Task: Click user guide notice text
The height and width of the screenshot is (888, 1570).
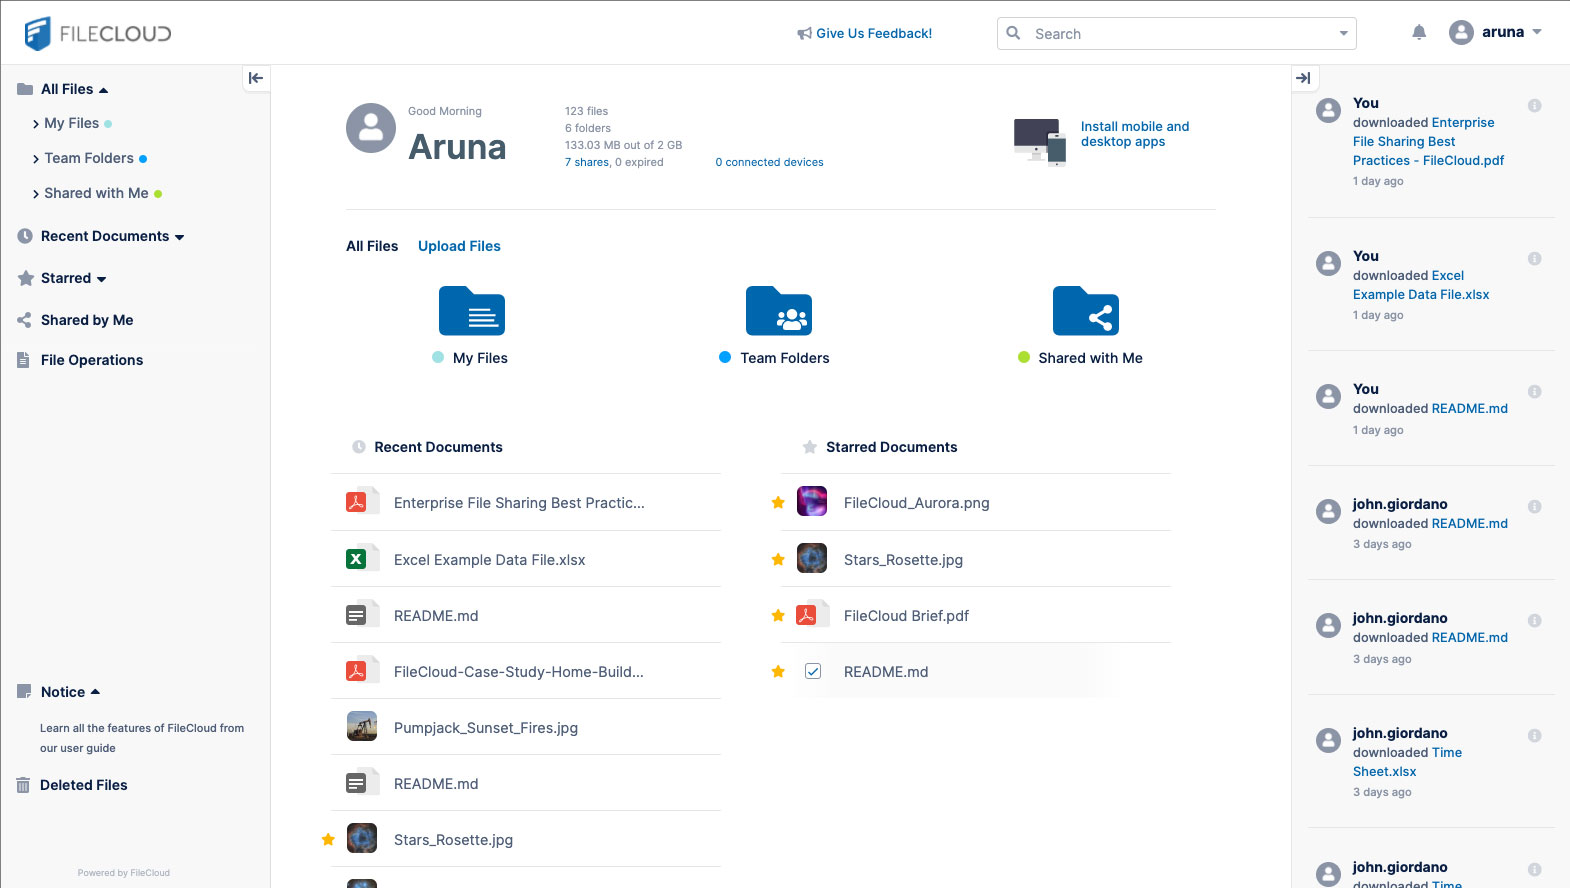Action: point(142,738)
